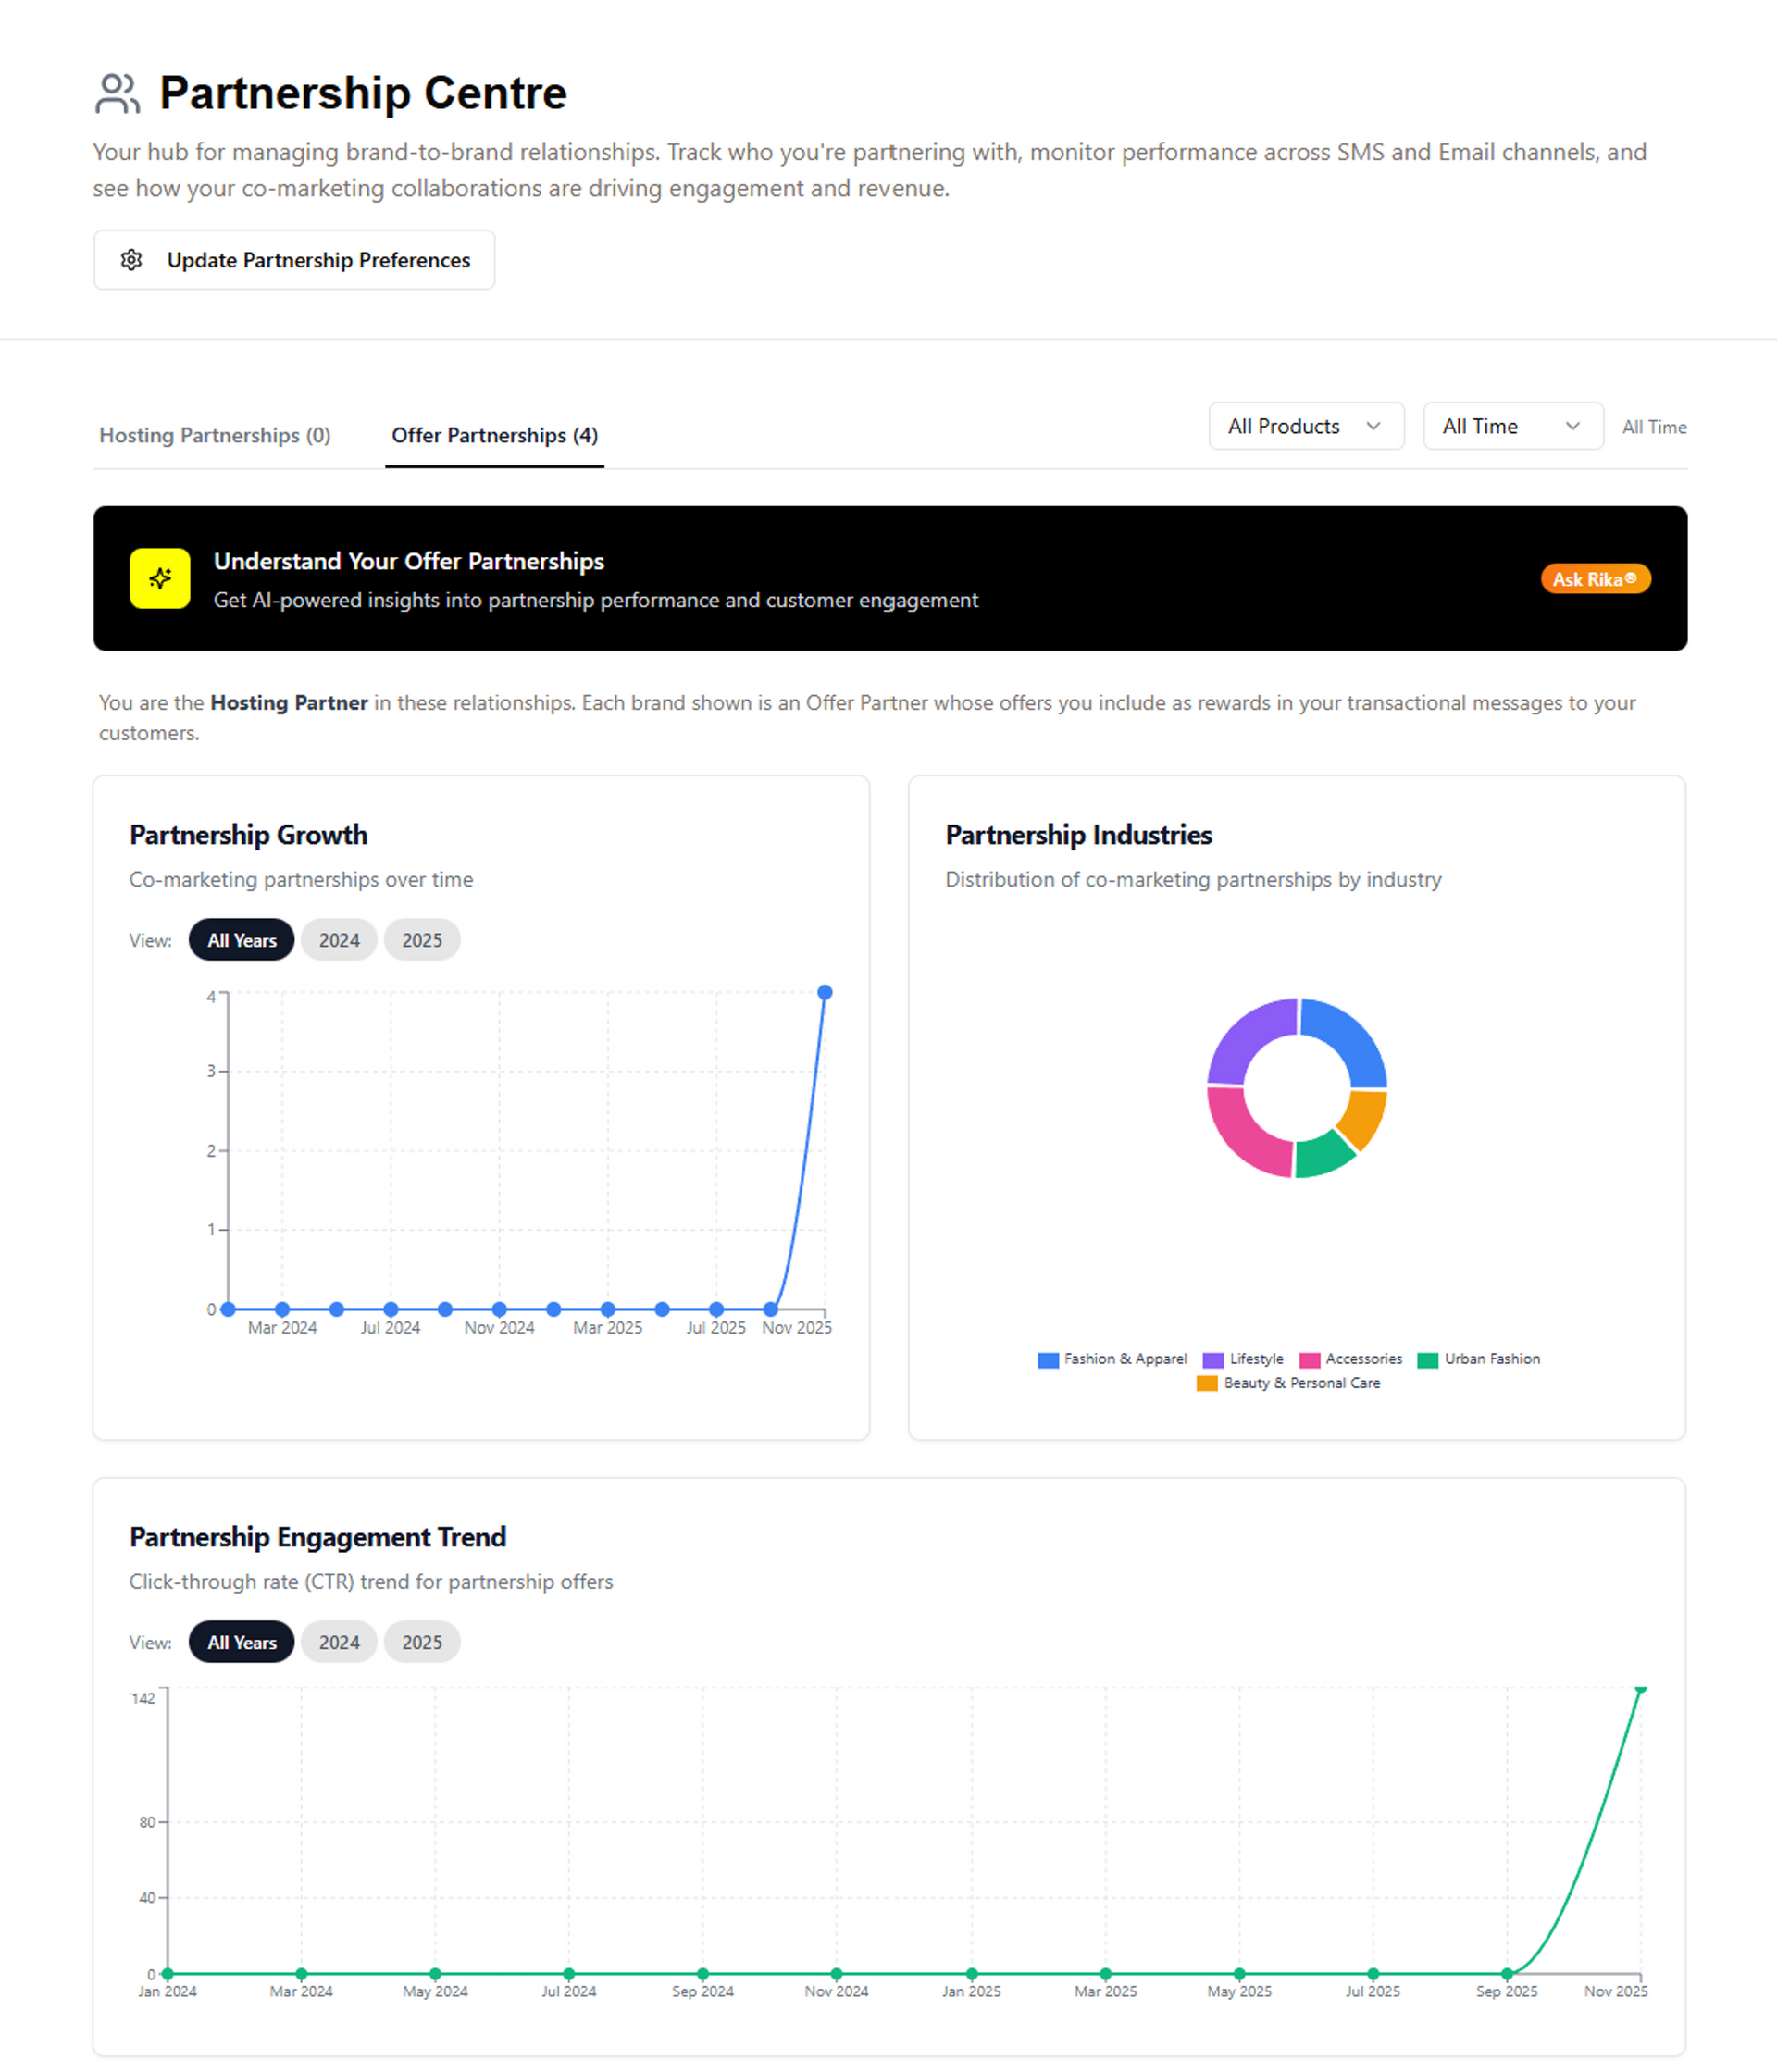This screenshot has width=1777, height=2072.
Task: Select 2024 view in Partnership Growth
Action: 339,940
